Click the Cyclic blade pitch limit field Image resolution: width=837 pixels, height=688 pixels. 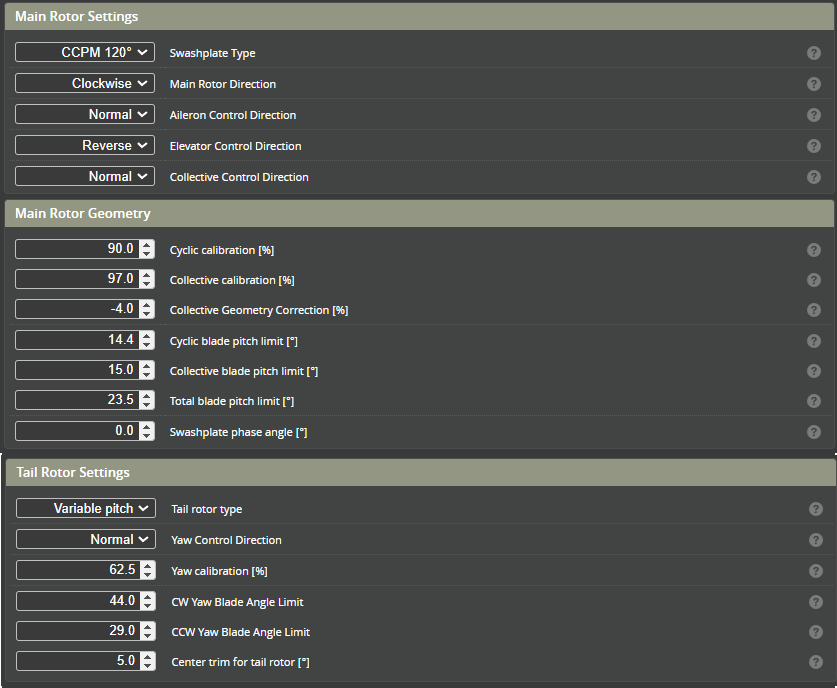[76, 340]
